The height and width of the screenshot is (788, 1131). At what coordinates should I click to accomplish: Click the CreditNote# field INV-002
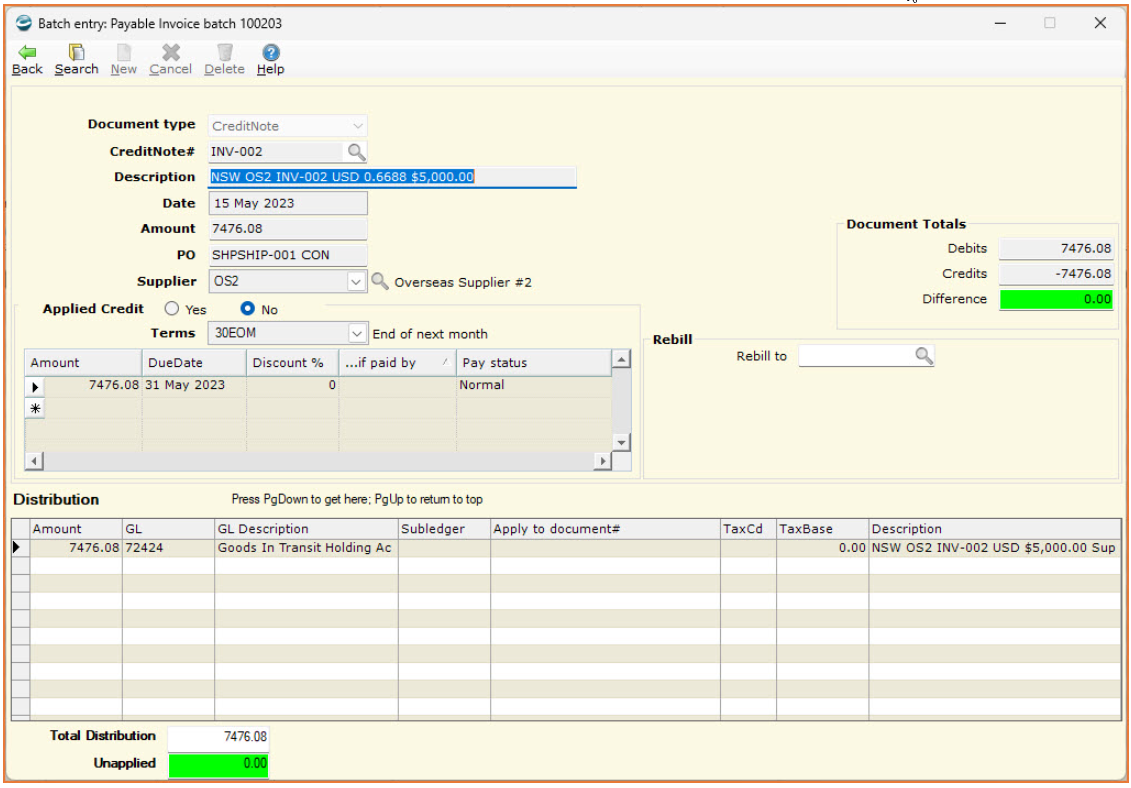[277, 152]
